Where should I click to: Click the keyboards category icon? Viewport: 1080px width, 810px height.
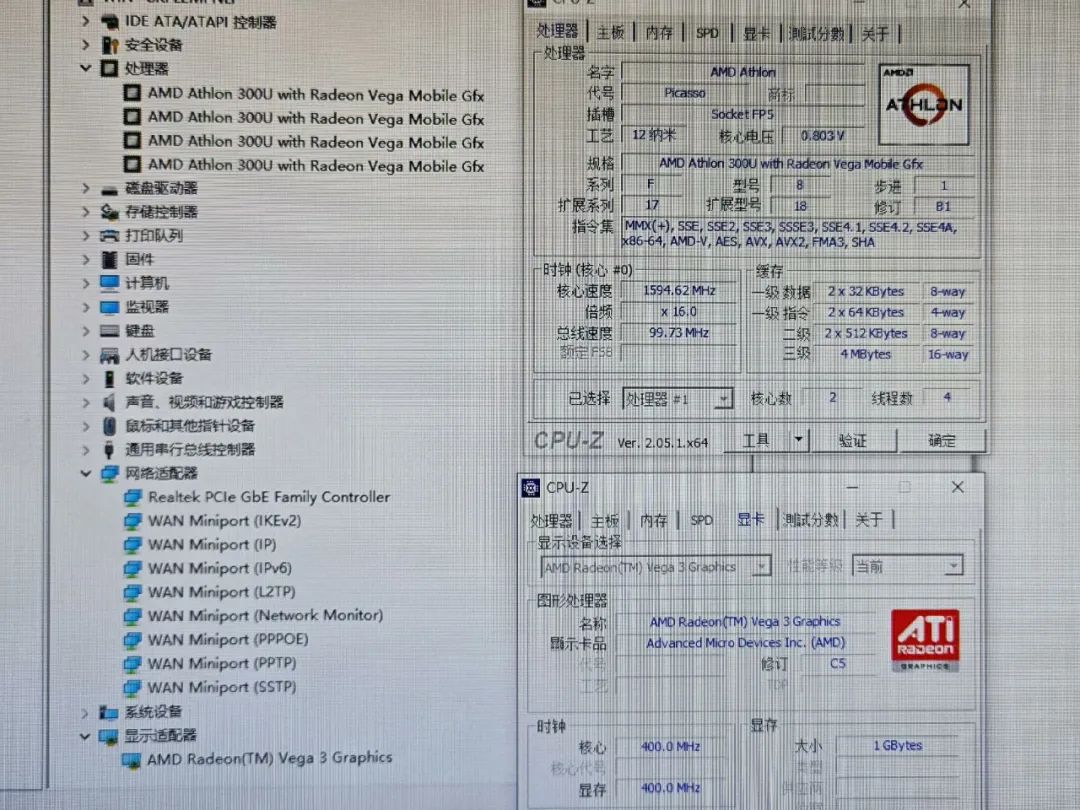110,331
